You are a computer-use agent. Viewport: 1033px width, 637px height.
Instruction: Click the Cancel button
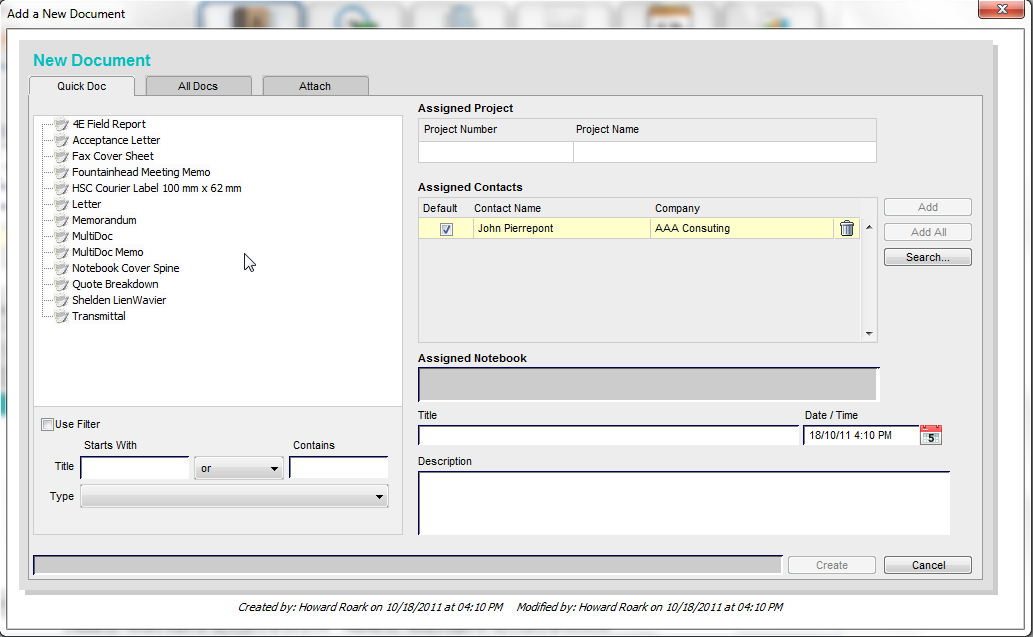pyautogui.click(x=927, y=564)
